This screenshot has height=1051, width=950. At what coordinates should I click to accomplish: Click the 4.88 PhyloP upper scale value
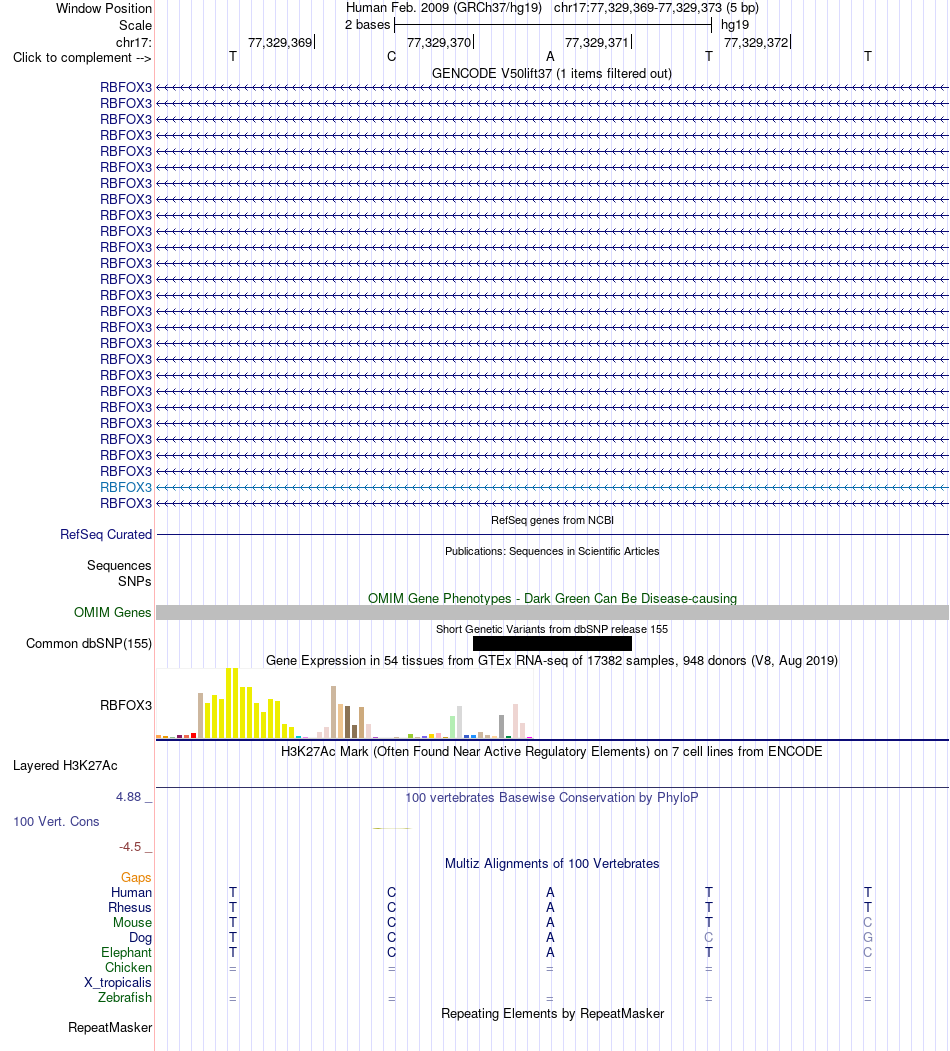[129, 797]
